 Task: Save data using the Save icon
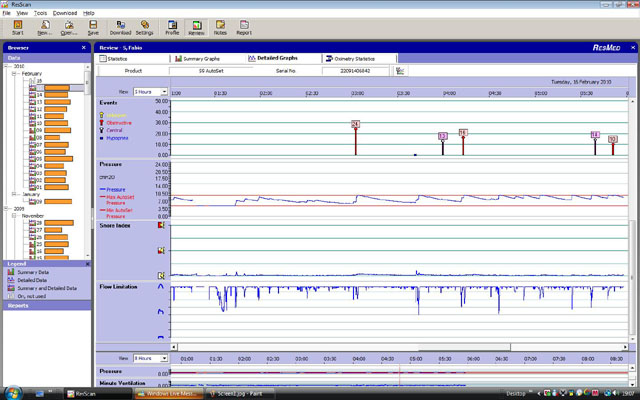[x=93, y=28]
